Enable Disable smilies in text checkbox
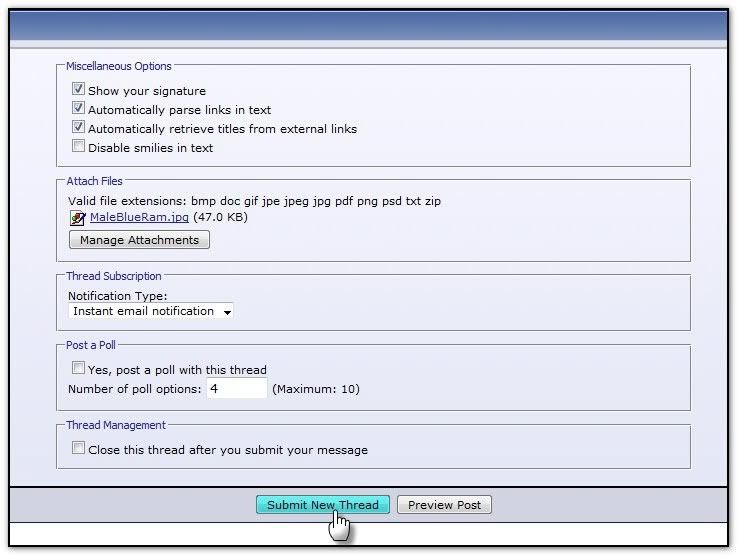The width and height of the screenshot is (738, 556). click(78, 146)
